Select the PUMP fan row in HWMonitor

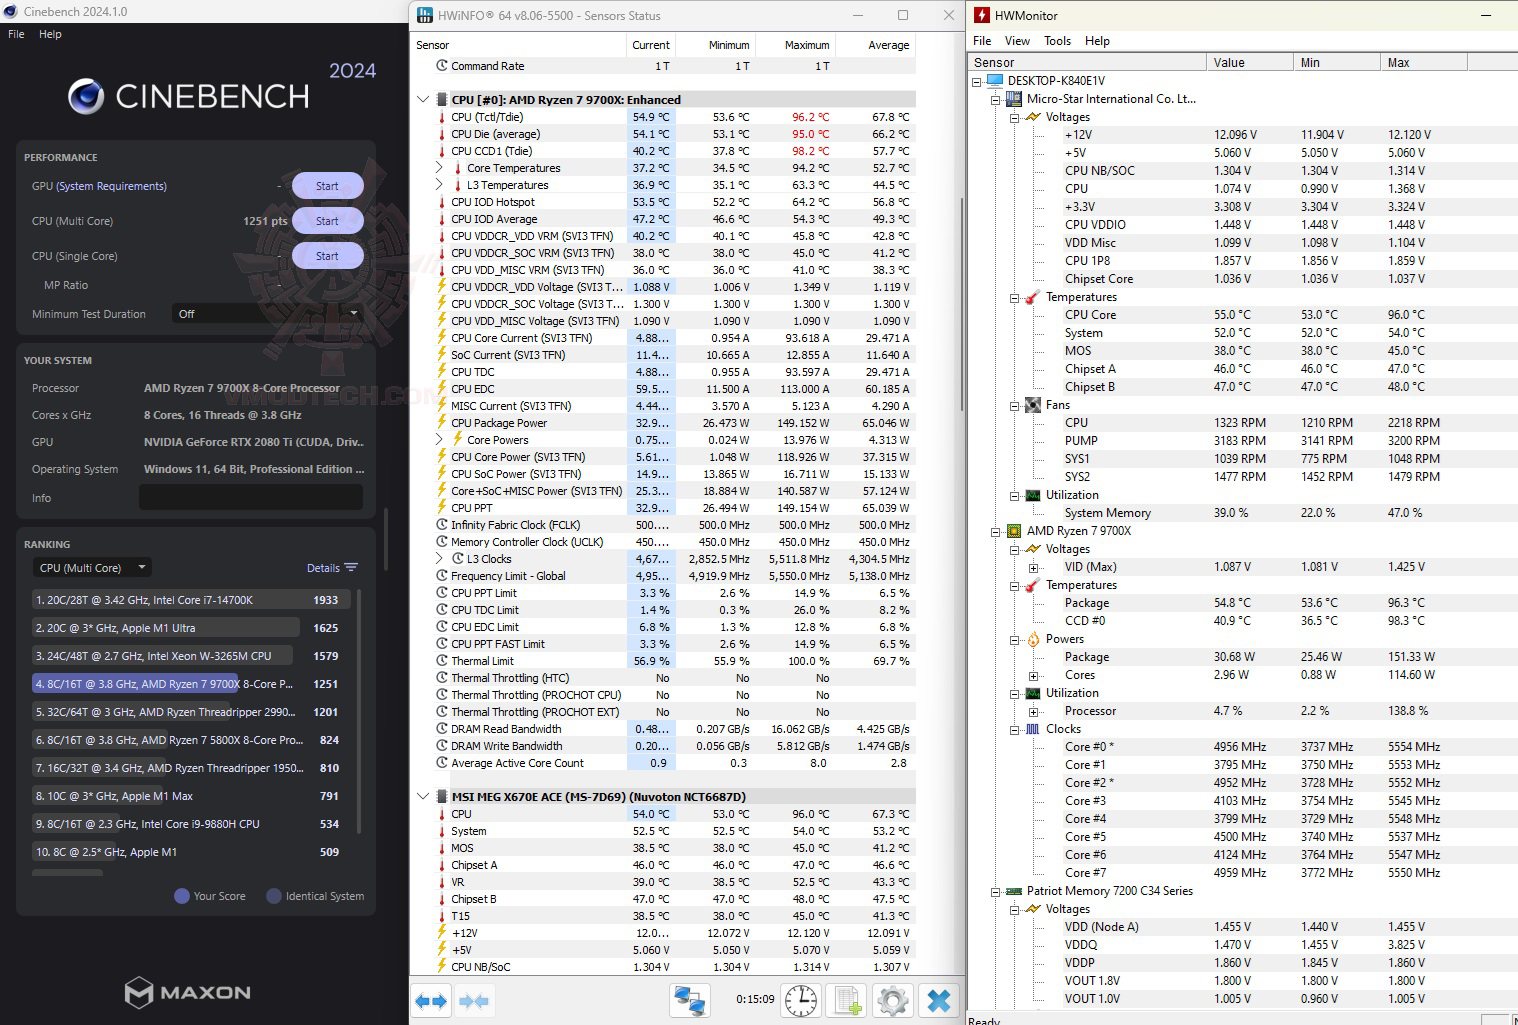1241,441
